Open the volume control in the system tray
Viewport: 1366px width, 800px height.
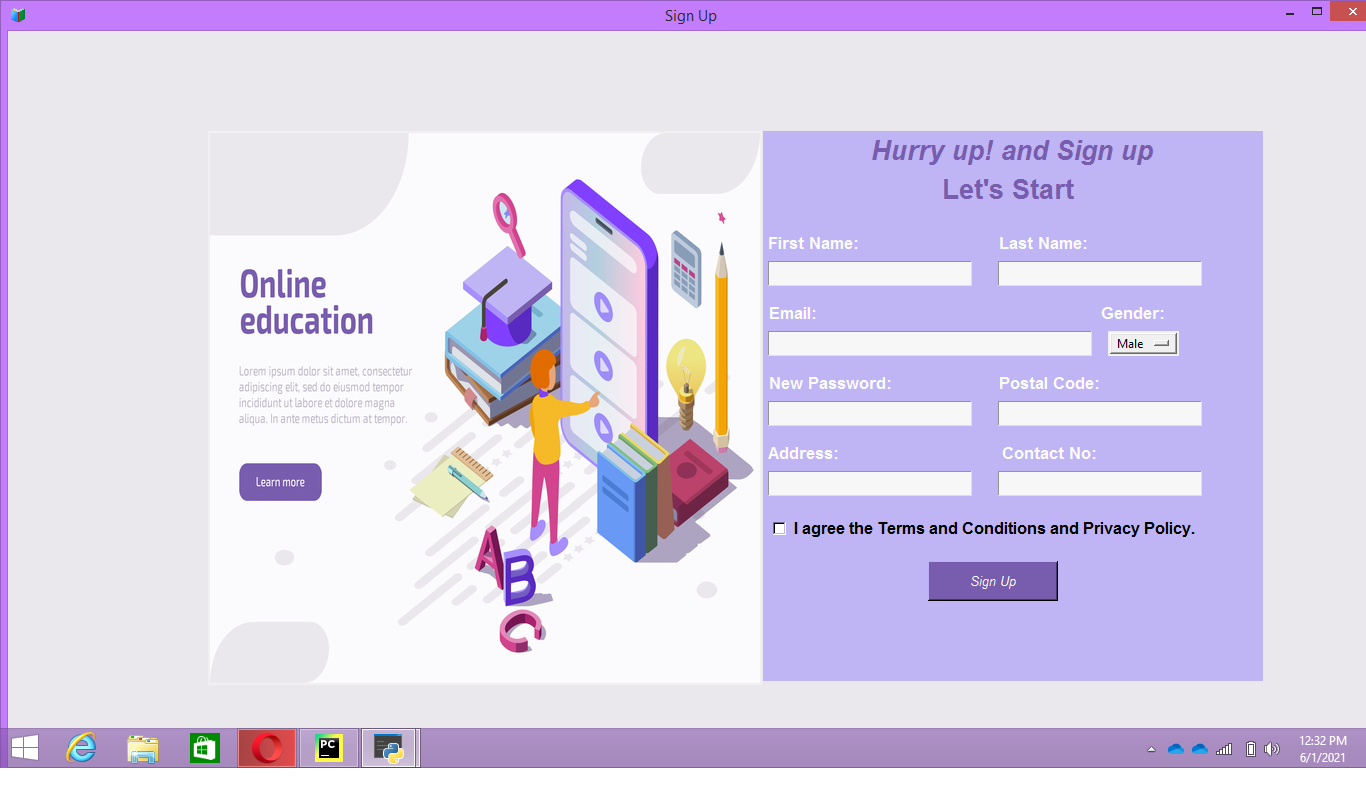[x=1271, y=747]
